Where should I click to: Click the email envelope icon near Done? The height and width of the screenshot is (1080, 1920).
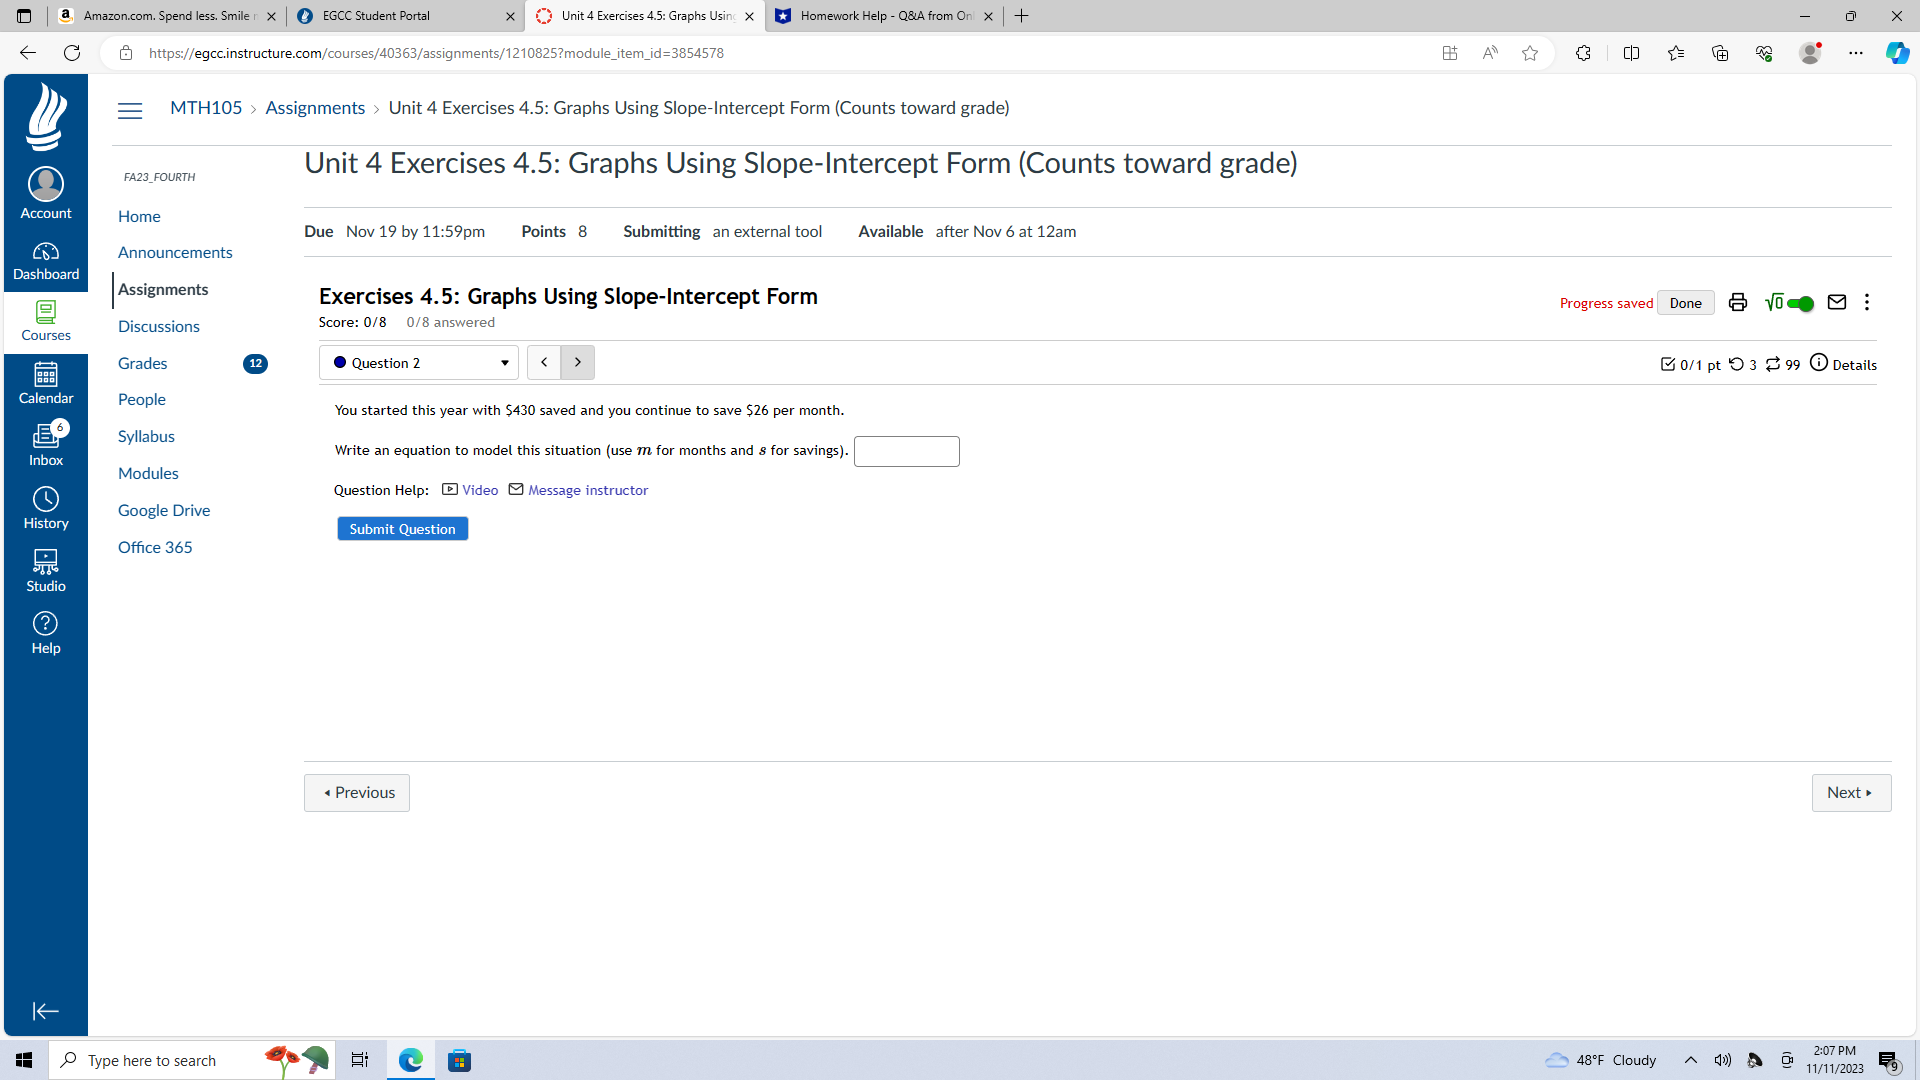(x=1837, y=302)
